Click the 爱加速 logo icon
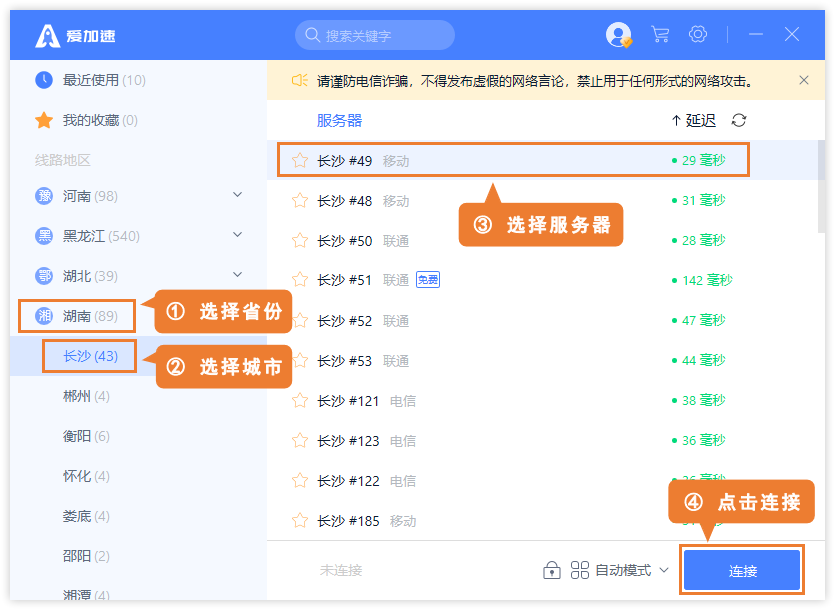 click(48, 36)
